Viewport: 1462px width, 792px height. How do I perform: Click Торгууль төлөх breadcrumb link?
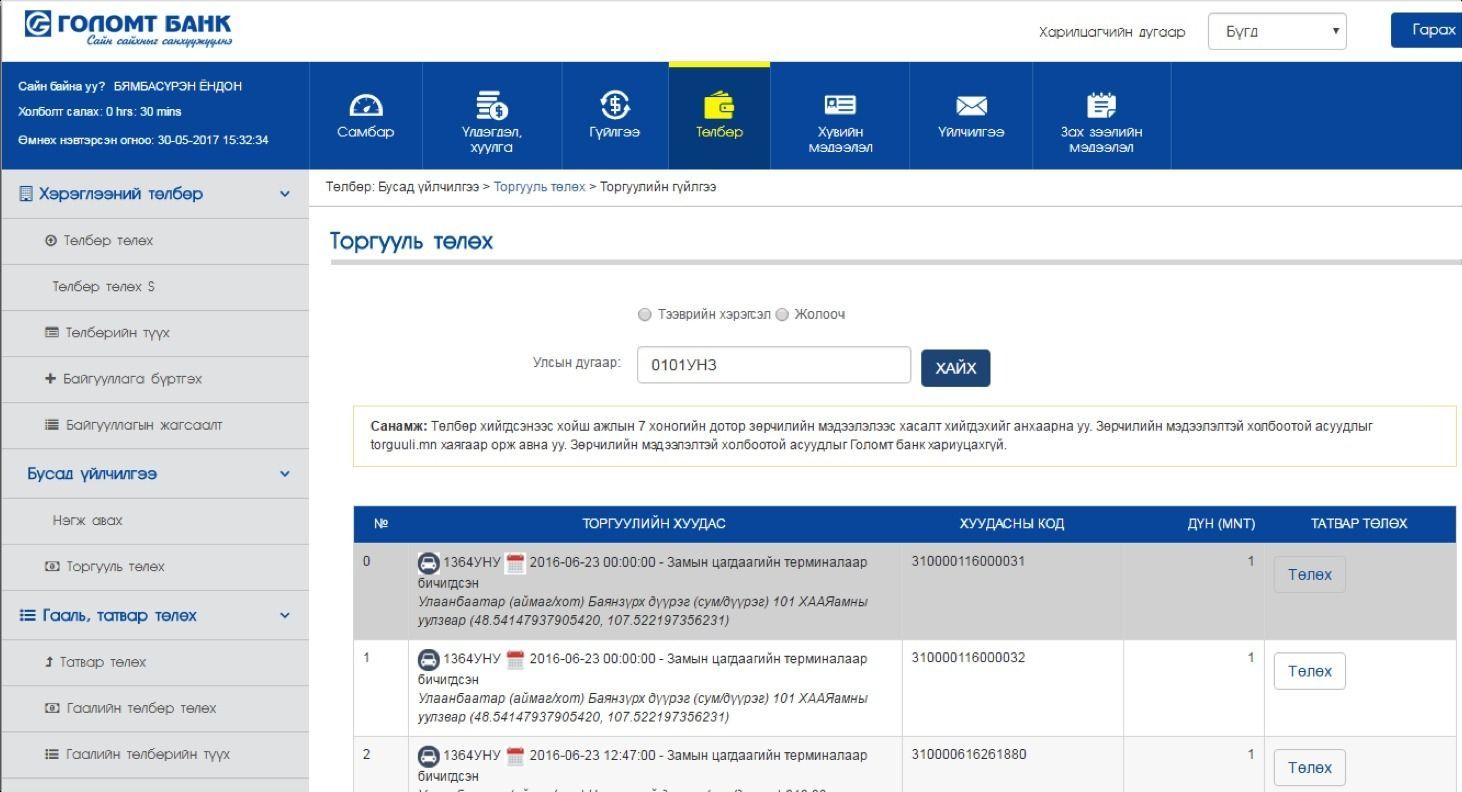(539, 187)
